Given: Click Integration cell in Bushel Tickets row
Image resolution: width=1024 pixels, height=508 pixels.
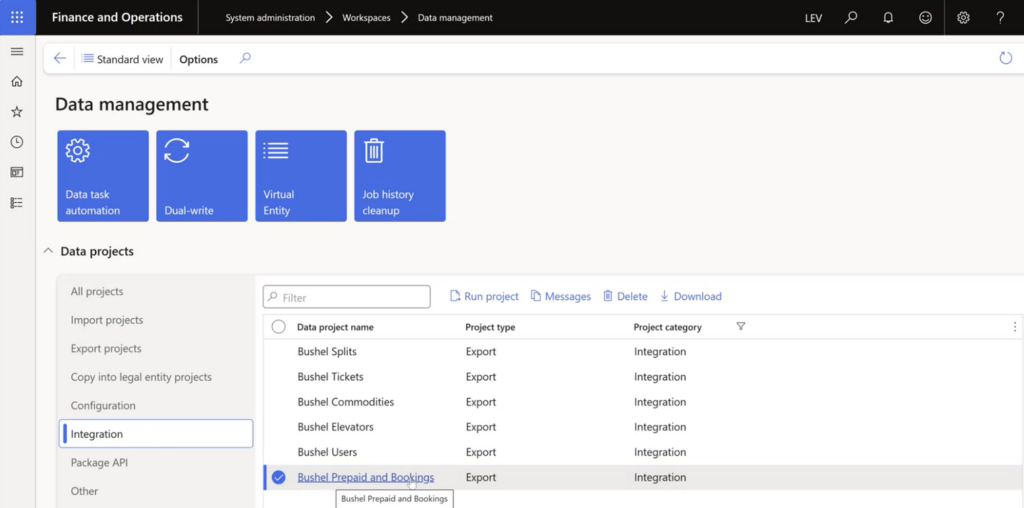Looking at the screenshot, I should [x=660, y=377].
